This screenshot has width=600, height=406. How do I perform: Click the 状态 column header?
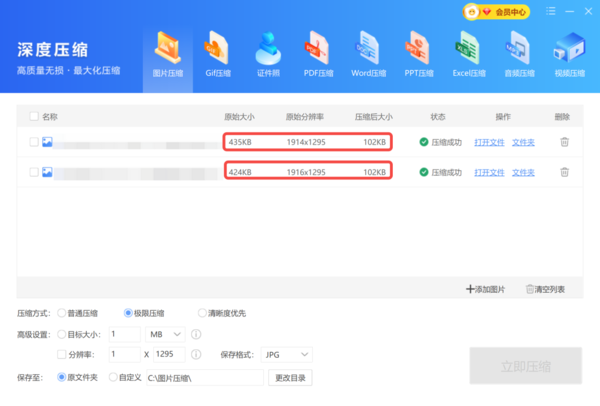click(438, 117)
